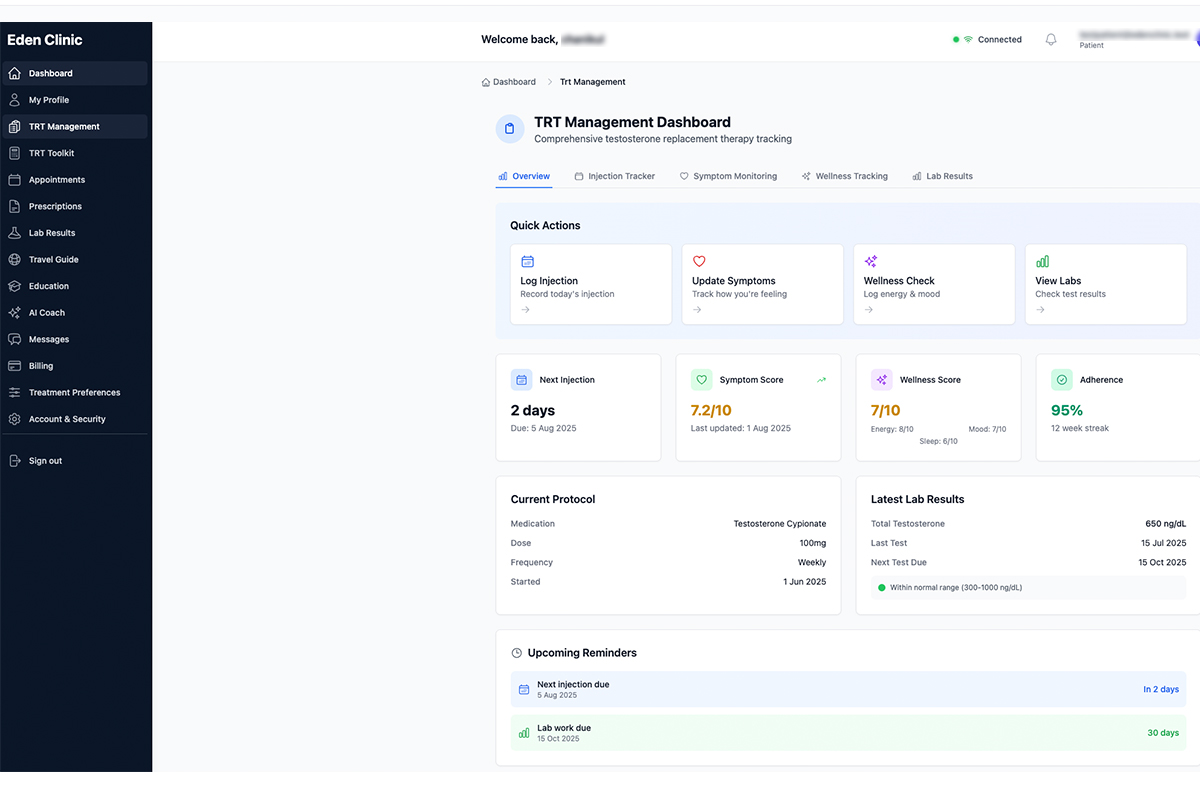Open the AI Coach section

pyautogui.click(x=45, y=312)
